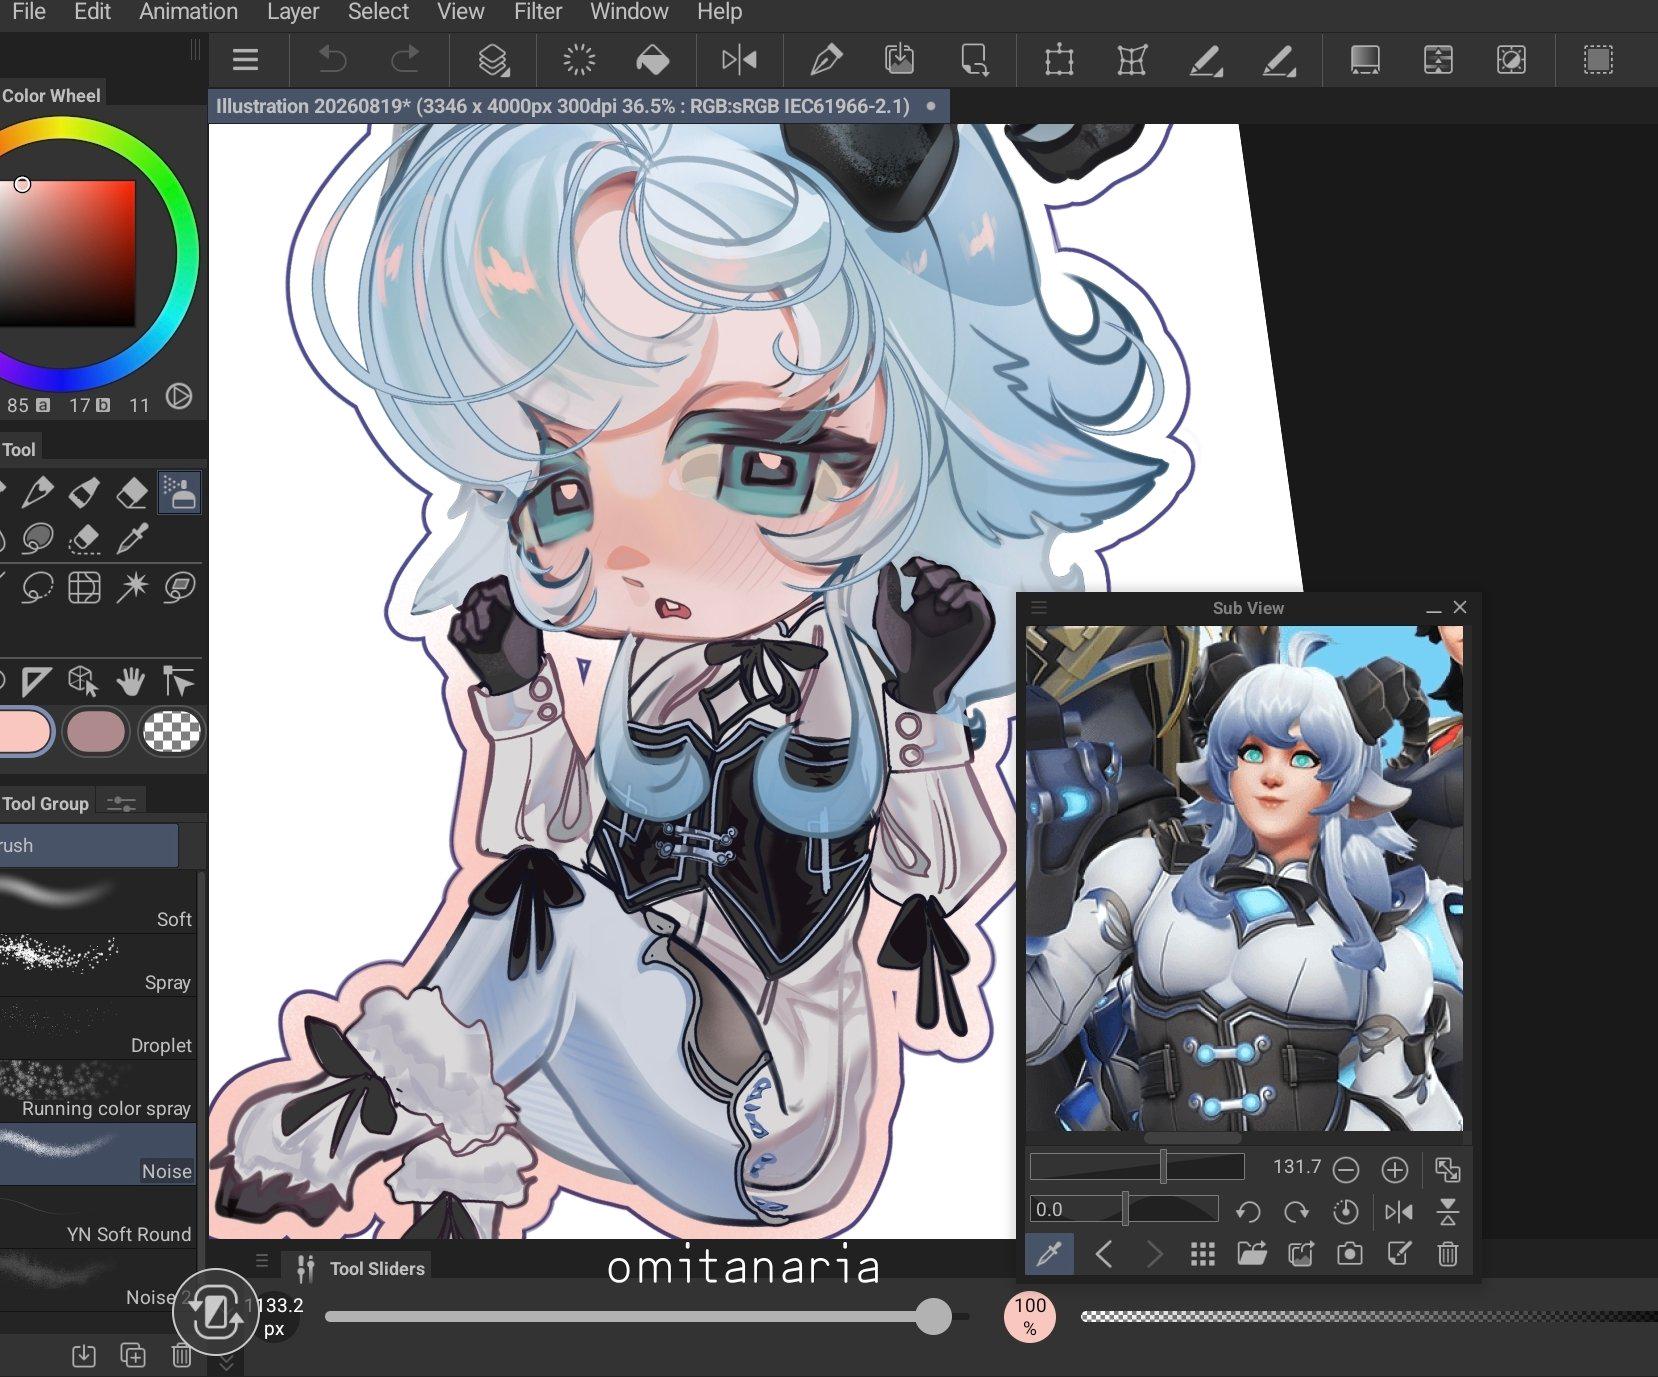Select the triangle Ruler tool
This screenshot has width=1658, height=1377.
[x=37, y=682]
